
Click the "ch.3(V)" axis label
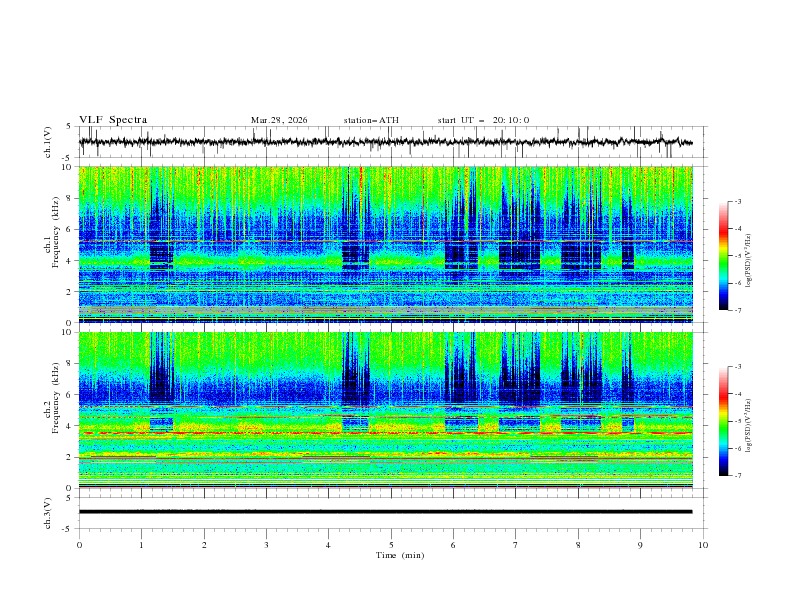tap(48, 513)
